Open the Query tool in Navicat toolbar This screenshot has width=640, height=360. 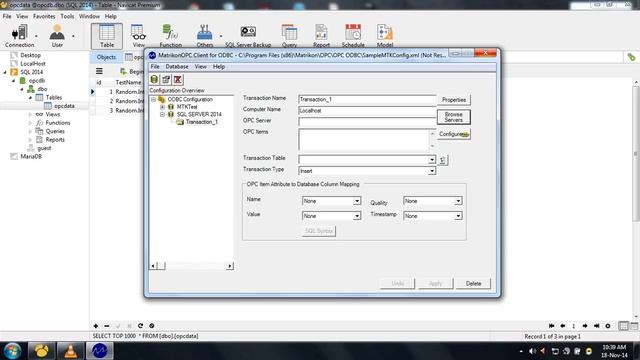pyautogui.click(x=289, y=36)
